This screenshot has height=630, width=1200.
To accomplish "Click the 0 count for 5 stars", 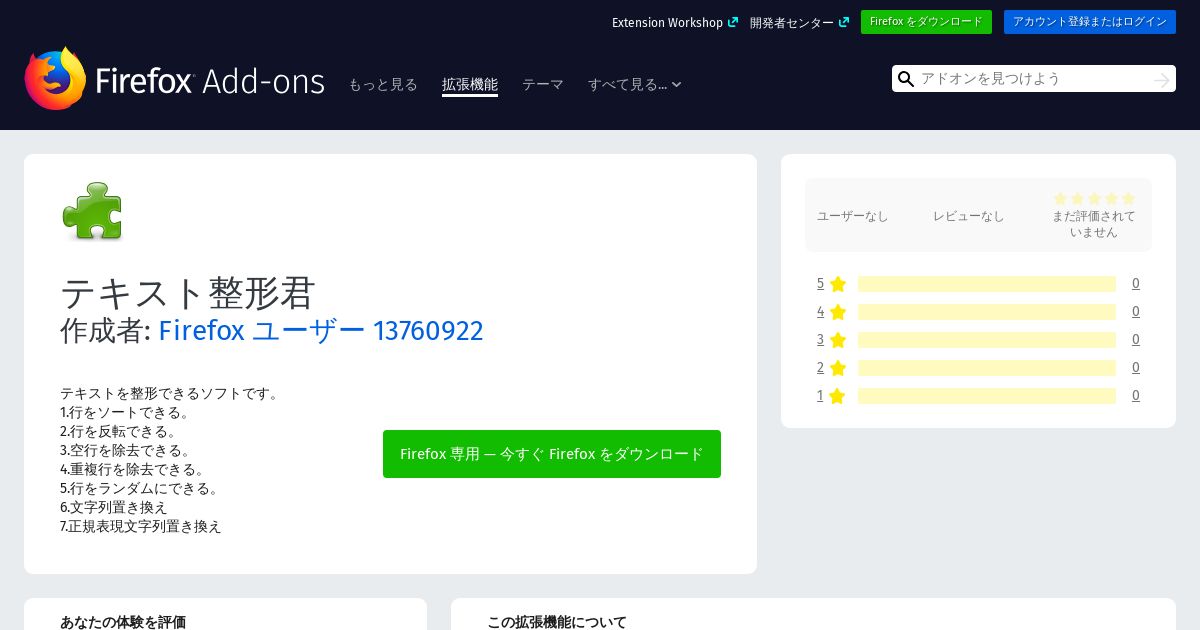I will [x=1136, y=284].
